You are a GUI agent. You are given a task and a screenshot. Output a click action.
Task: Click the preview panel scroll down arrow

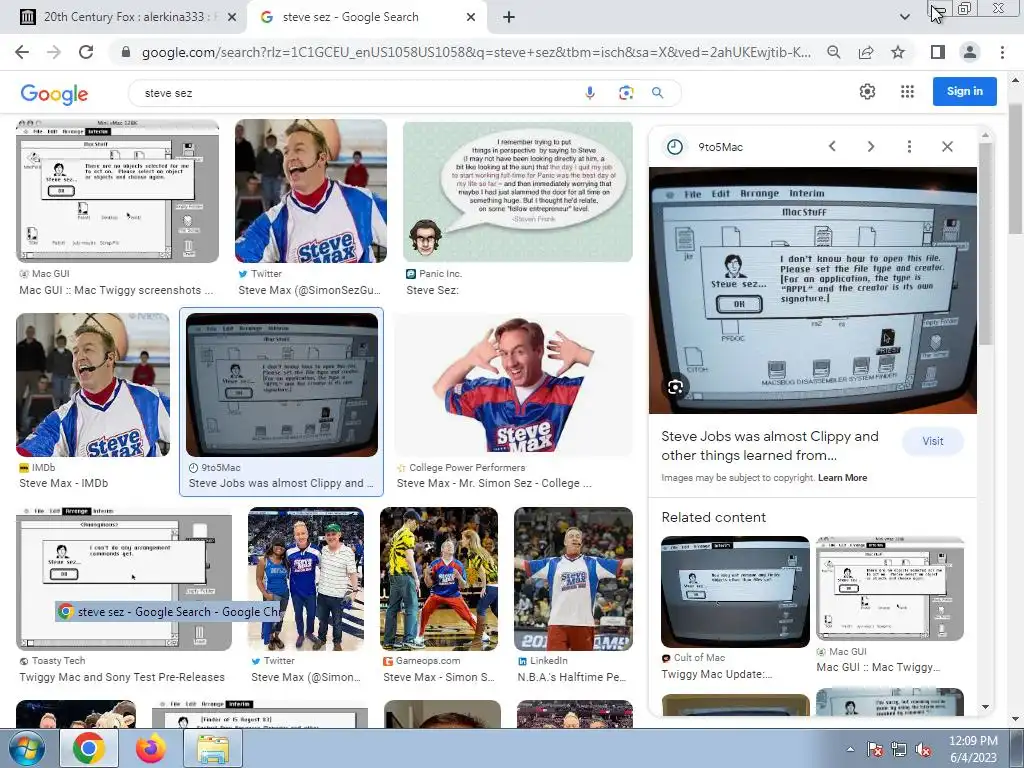985,707
